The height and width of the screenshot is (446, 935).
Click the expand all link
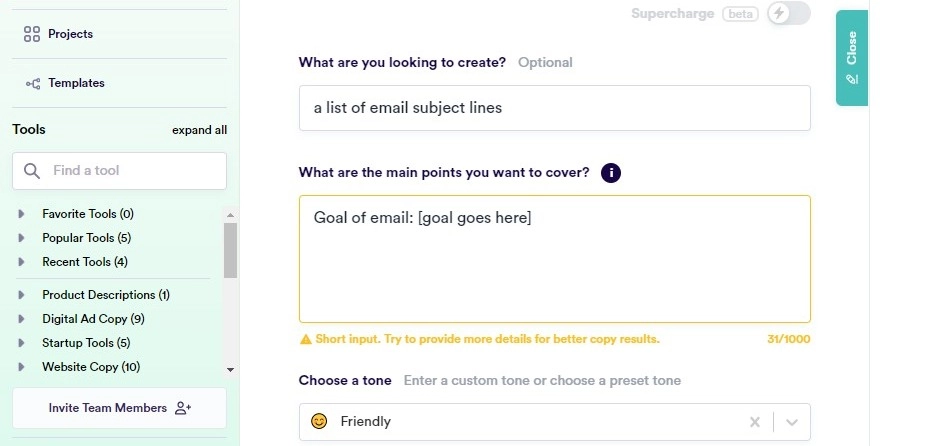pos(199,130)
